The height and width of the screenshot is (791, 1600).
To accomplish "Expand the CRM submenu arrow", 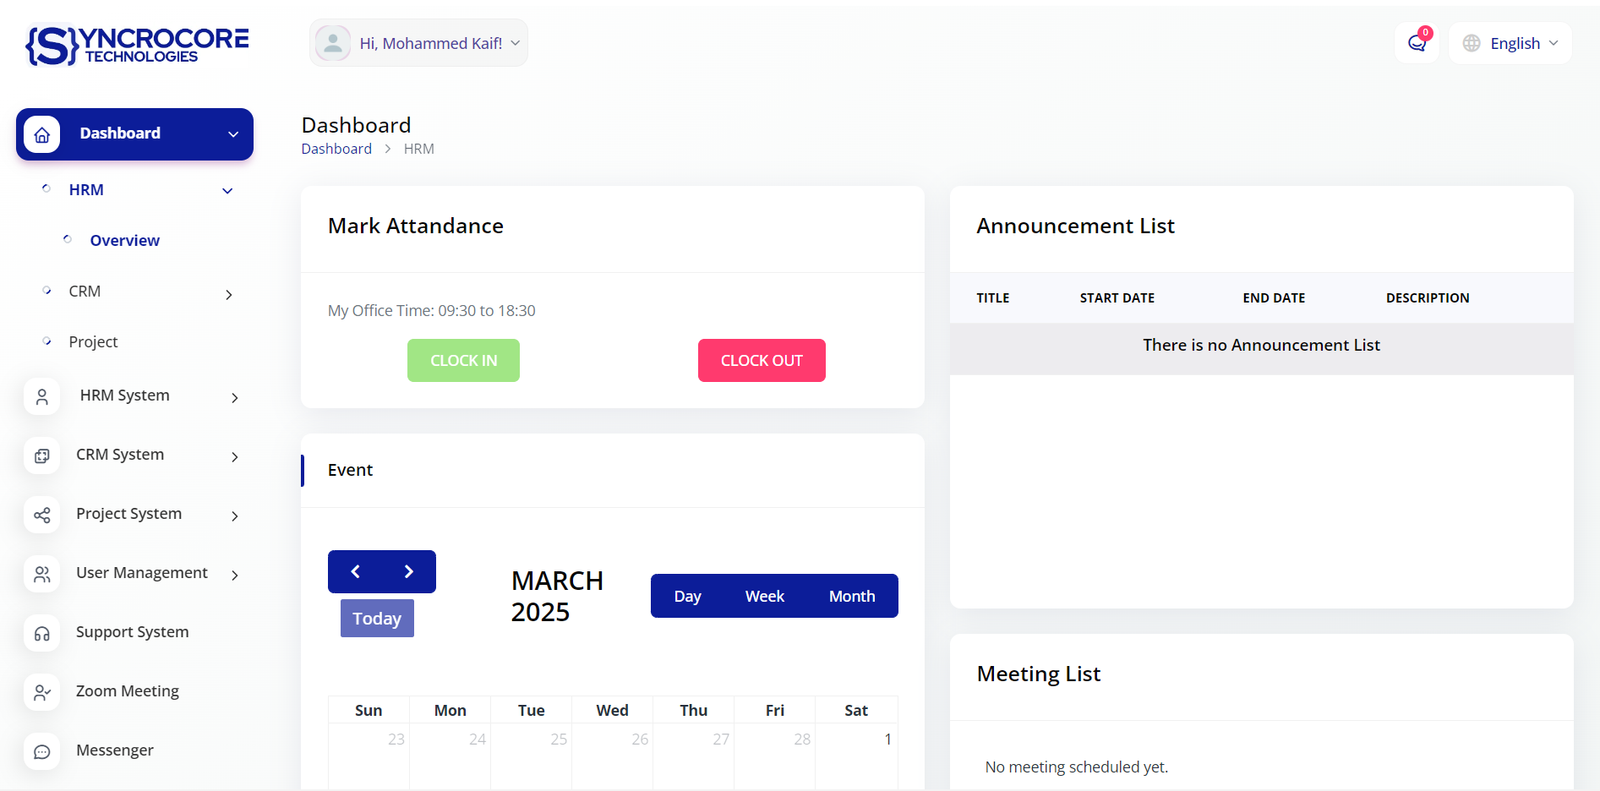I will (x=229, y=294).
